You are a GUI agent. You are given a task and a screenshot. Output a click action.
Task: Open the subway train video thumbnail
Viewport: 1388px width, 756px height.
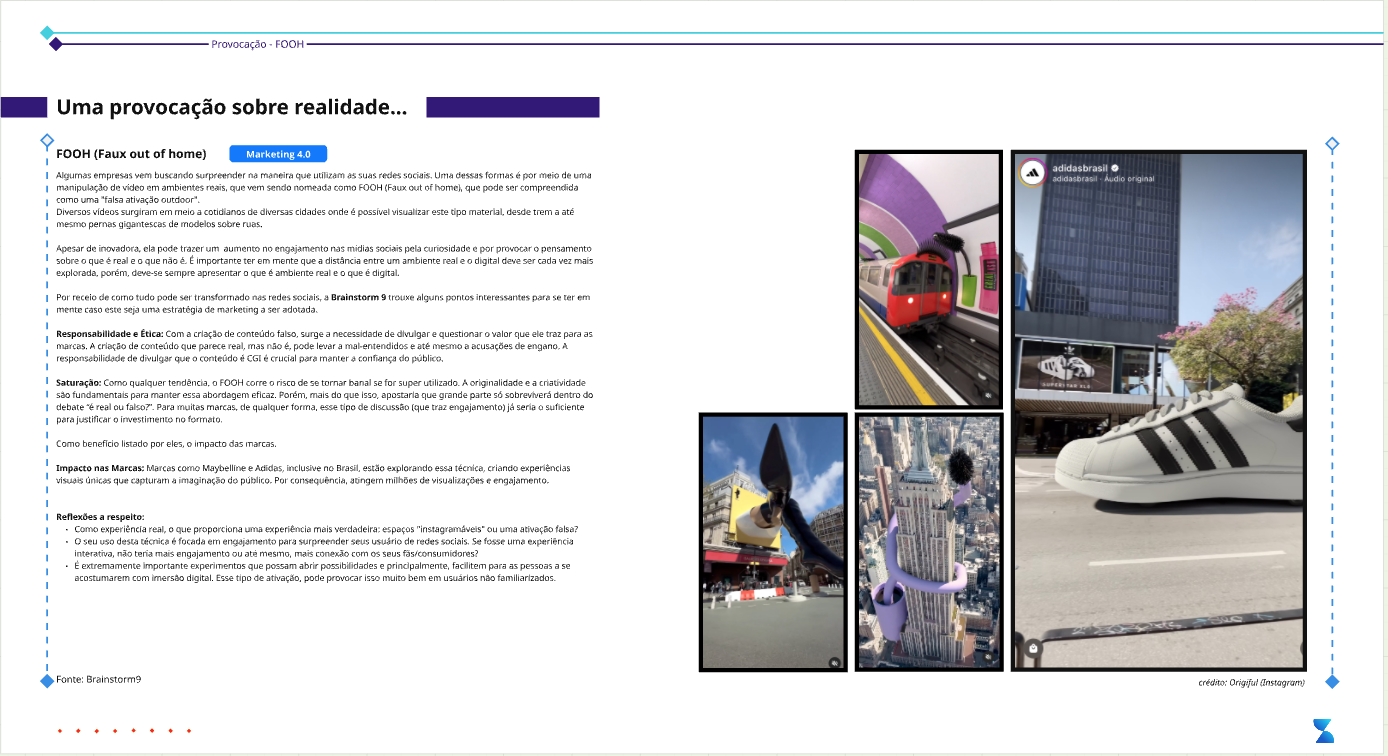(928, 279)
